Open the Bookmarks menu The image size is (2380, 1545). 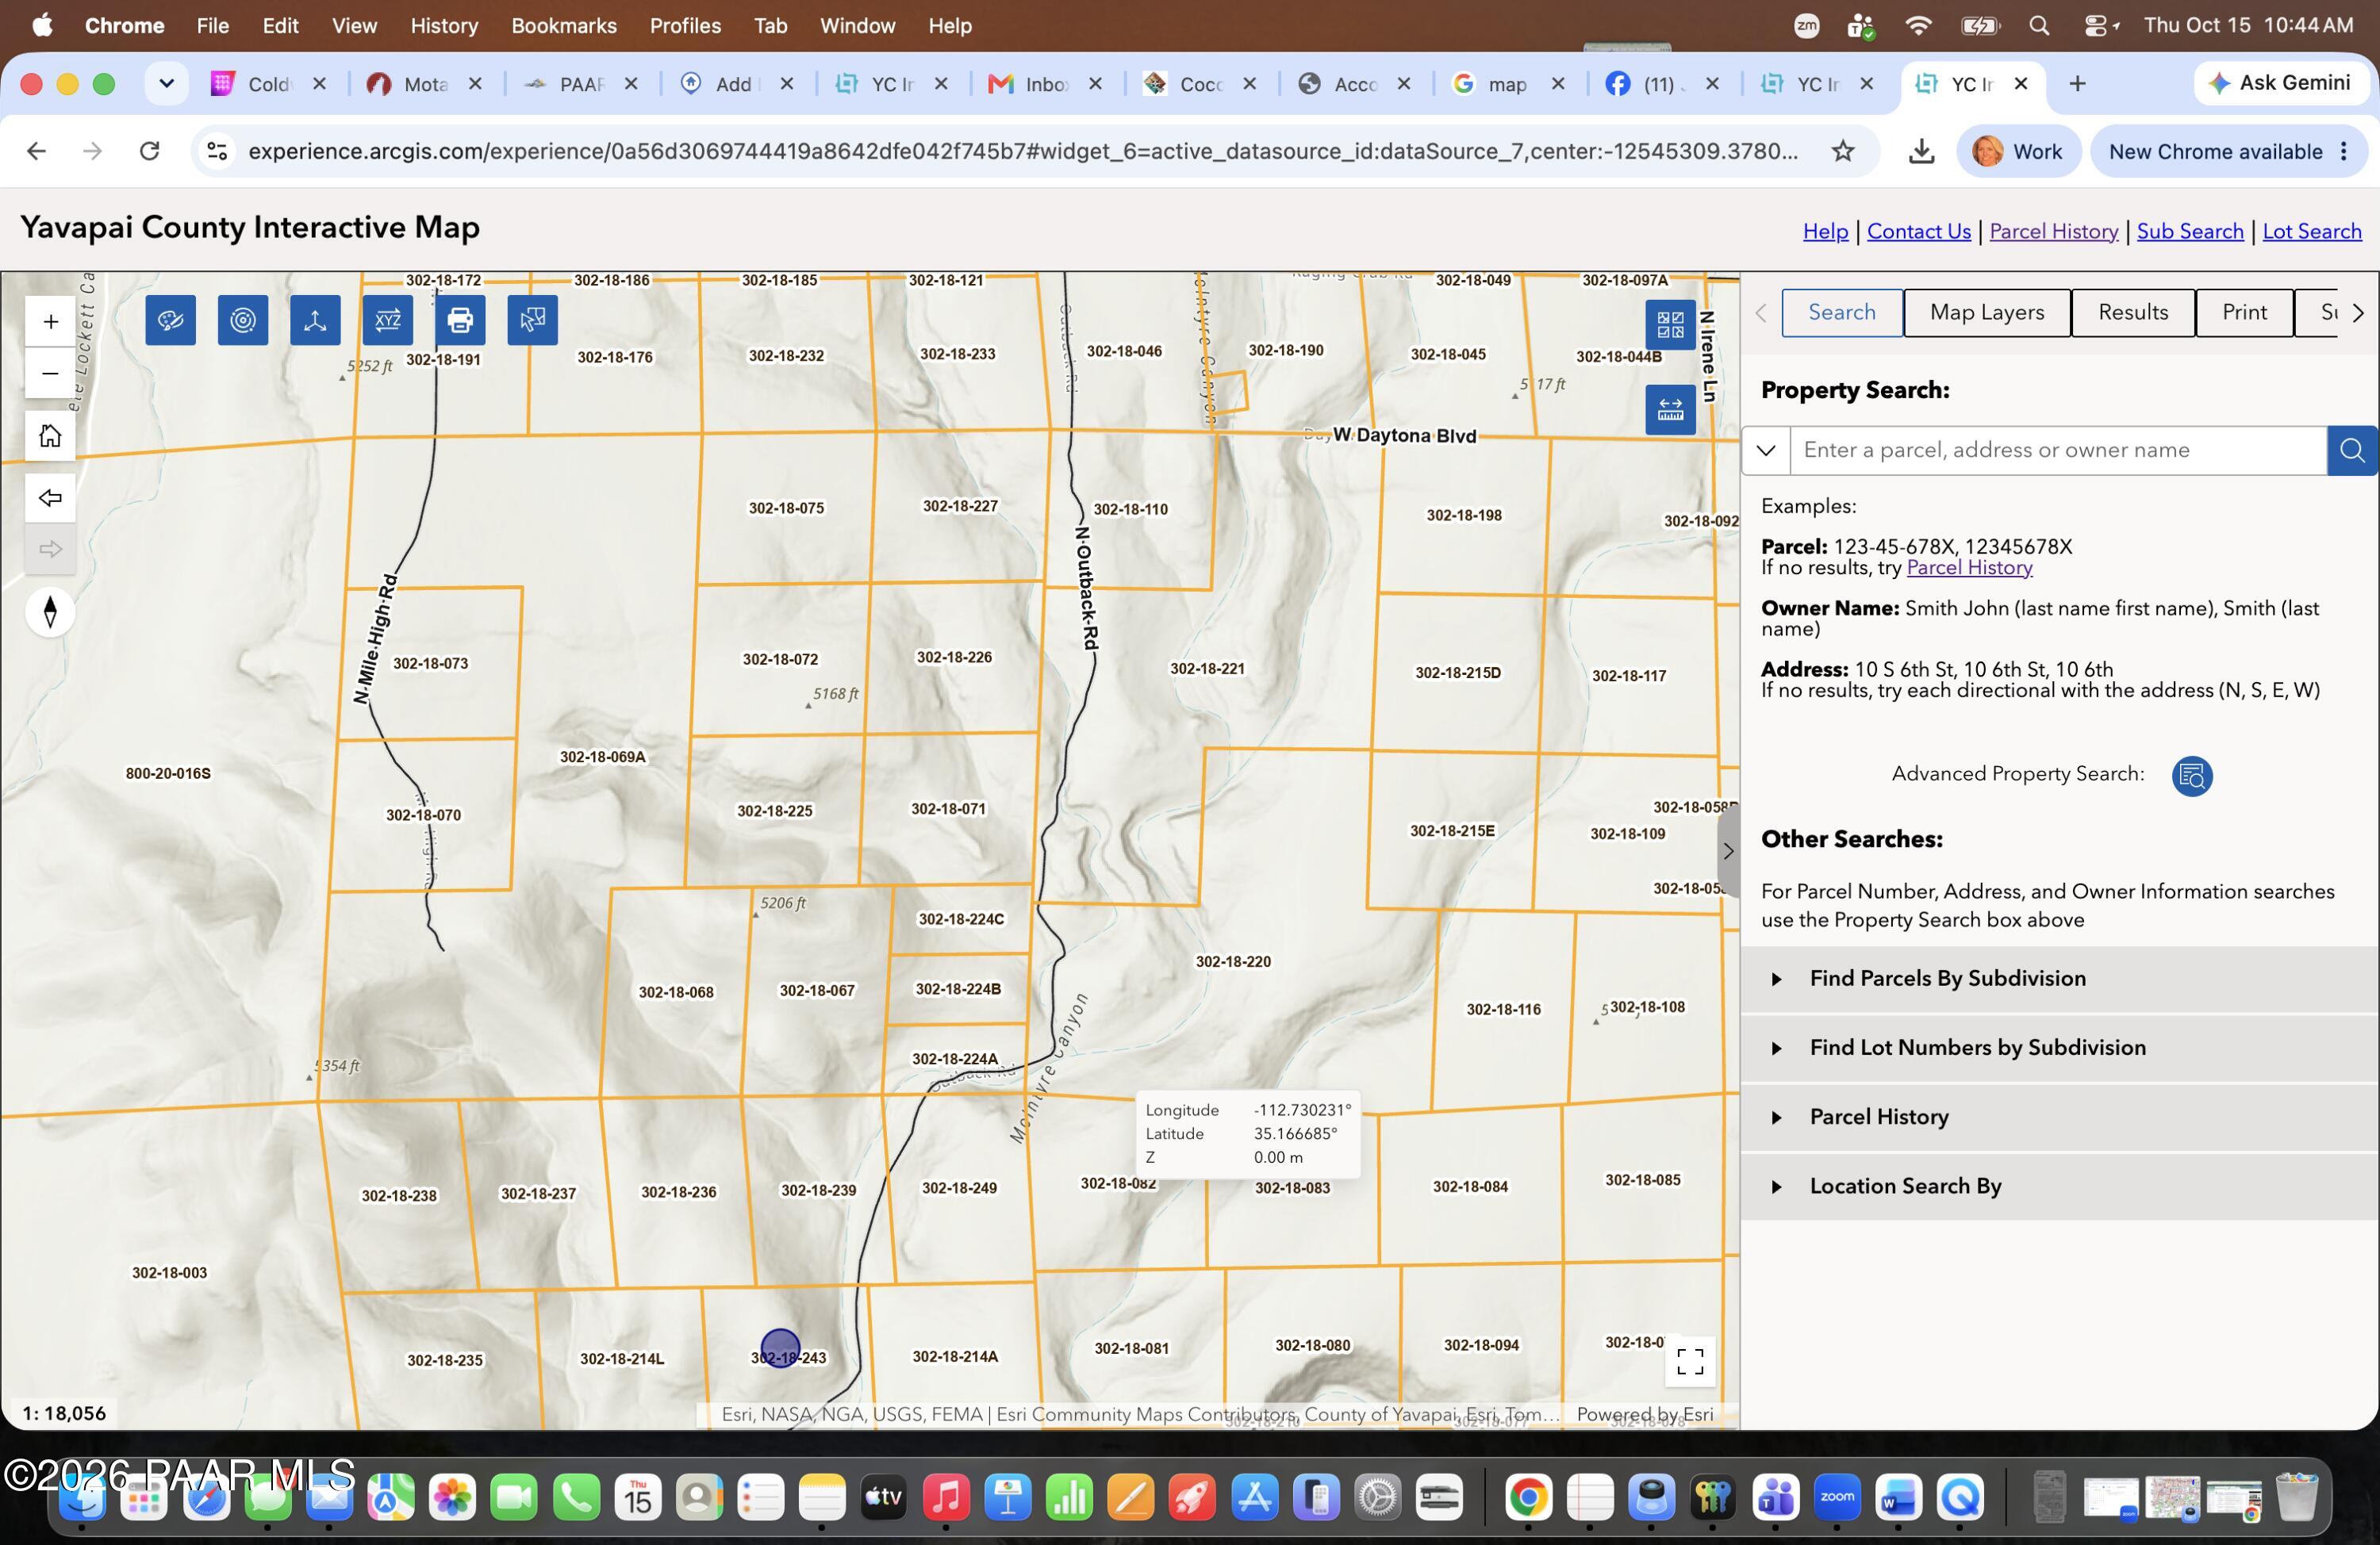click(x=564, y=26)
